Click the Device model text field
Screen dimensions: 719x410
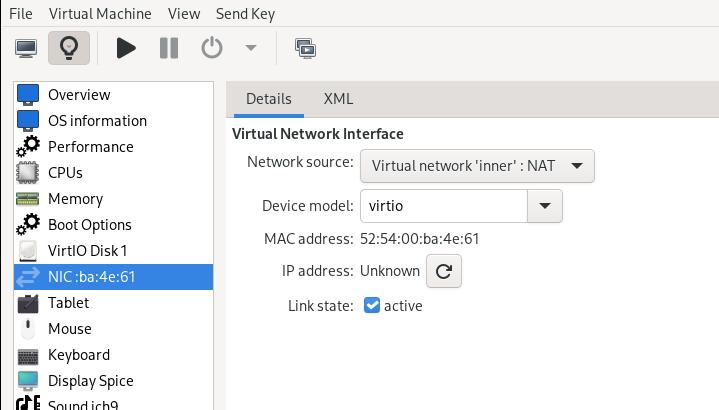(x=443, y=206)
